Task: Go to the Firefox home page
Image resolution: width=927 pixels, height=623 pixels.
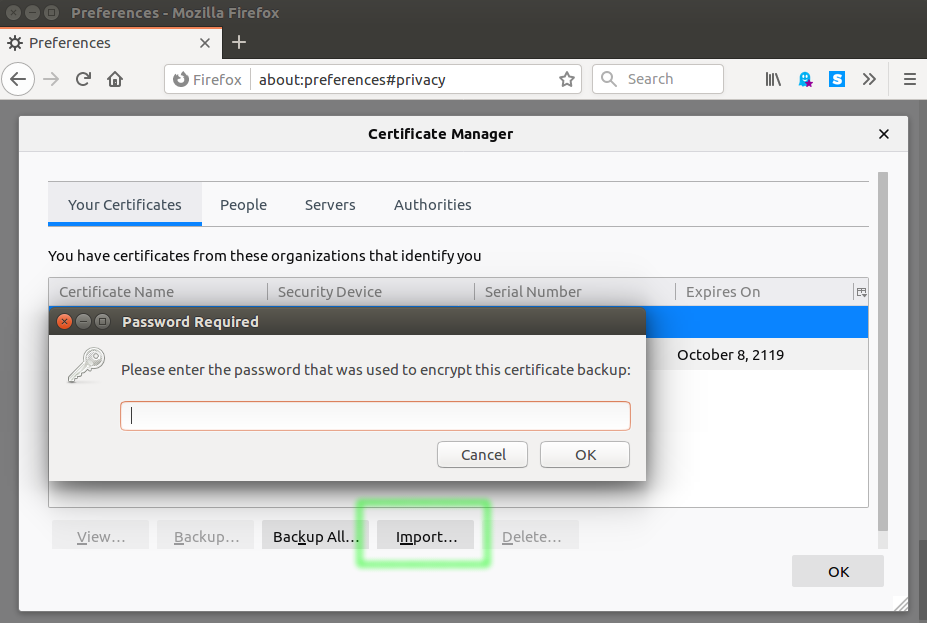Action: pos(114,79)
